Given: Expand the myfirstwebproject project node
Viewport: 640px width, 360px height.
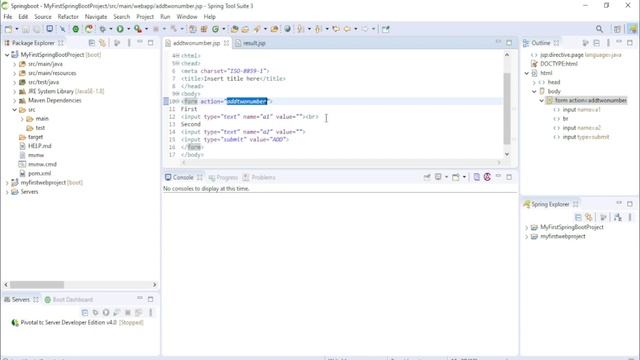Looking at the screenshot, I should click(x=7, y=182).
